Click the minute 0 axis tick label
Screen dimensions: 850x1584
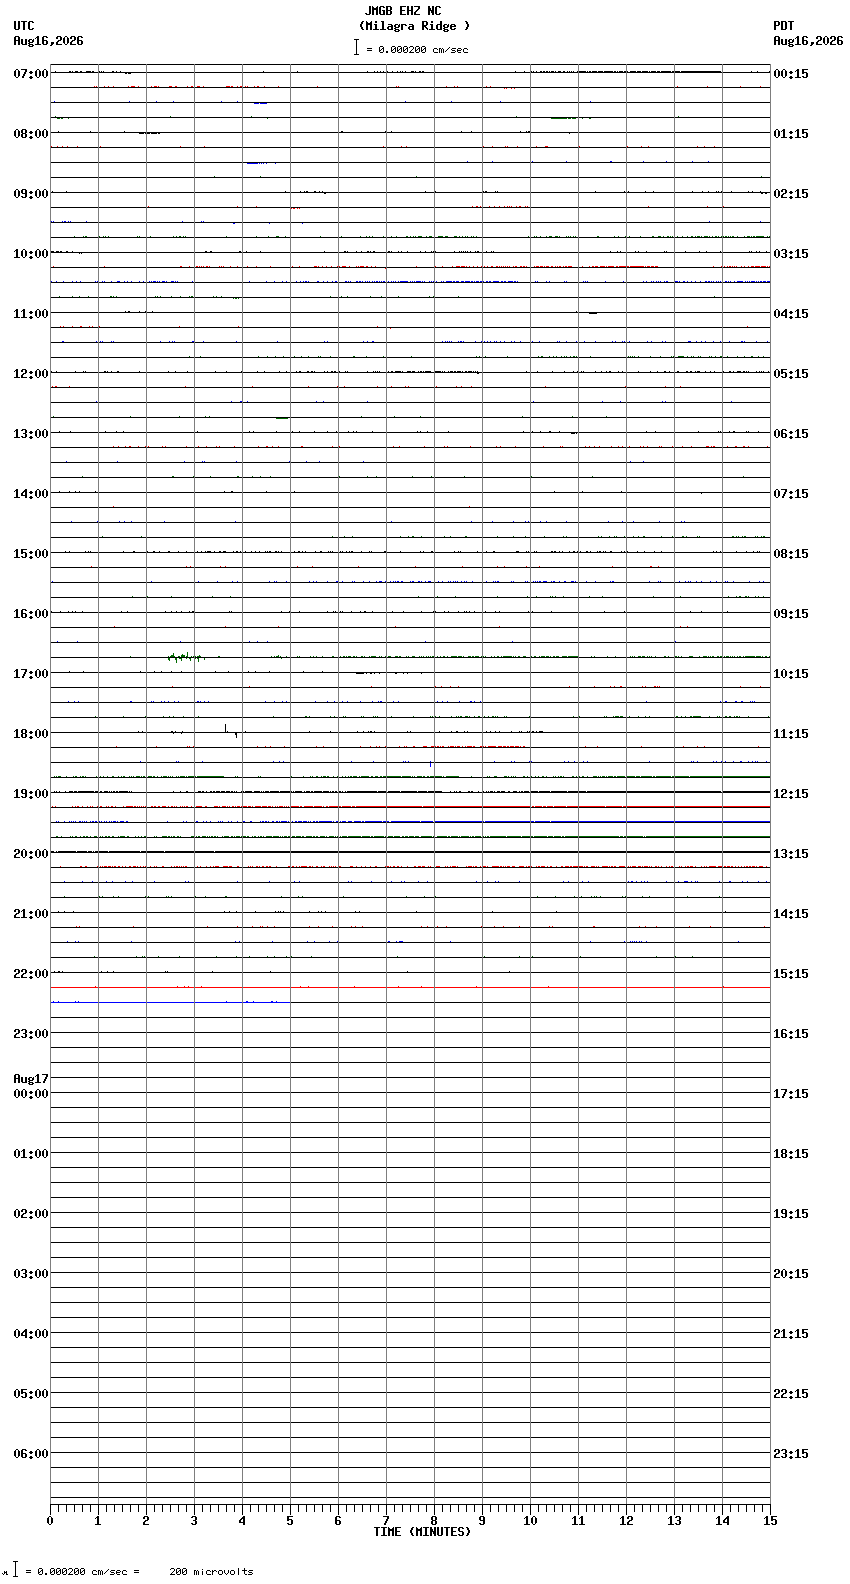(50, 1521)
